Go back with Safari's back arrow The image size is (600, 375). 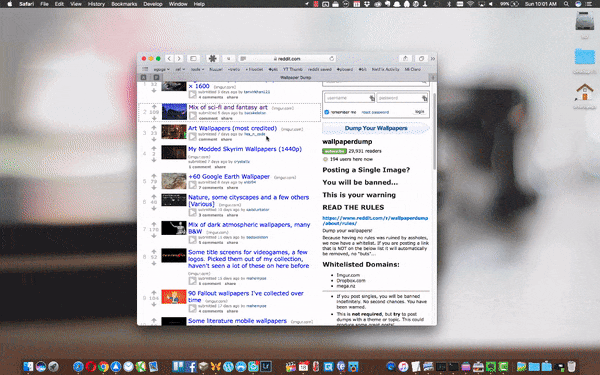[169, 59]
